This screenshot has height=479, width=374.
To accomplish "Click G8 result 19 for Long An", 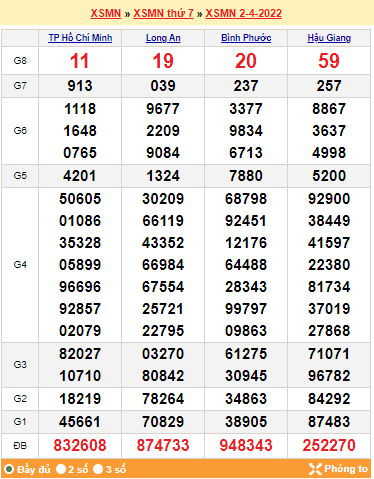I will 163,61.
